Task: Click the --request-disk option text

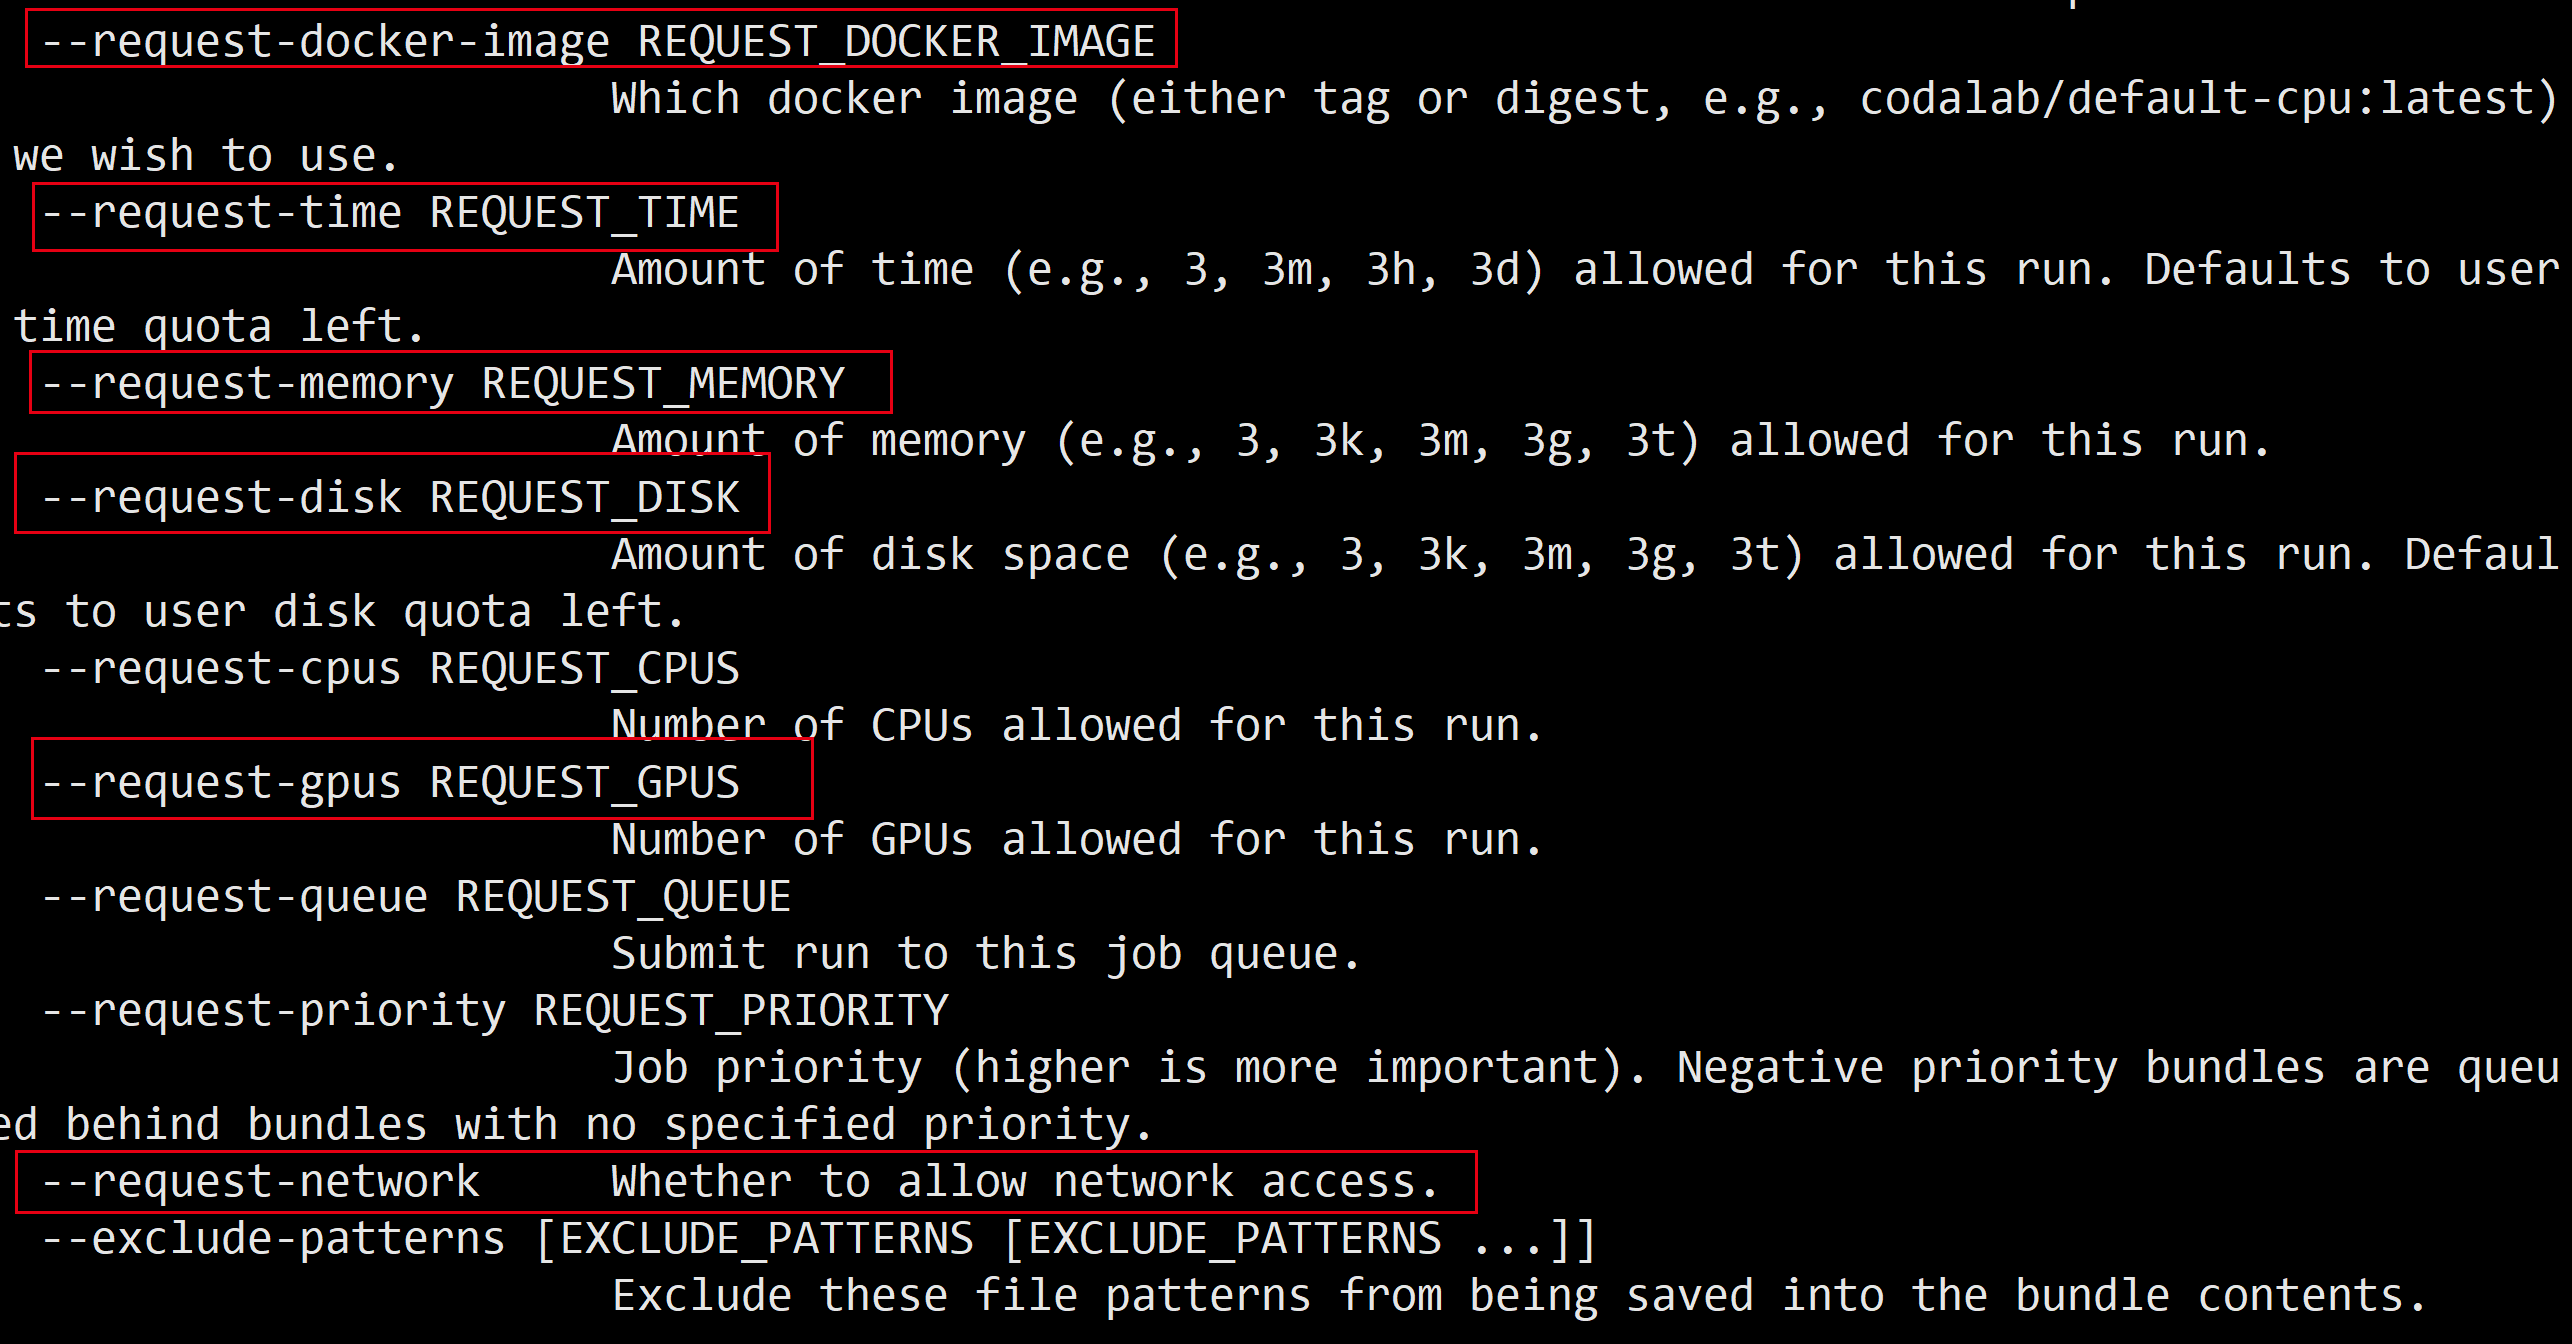Action: tap(221, 498)
